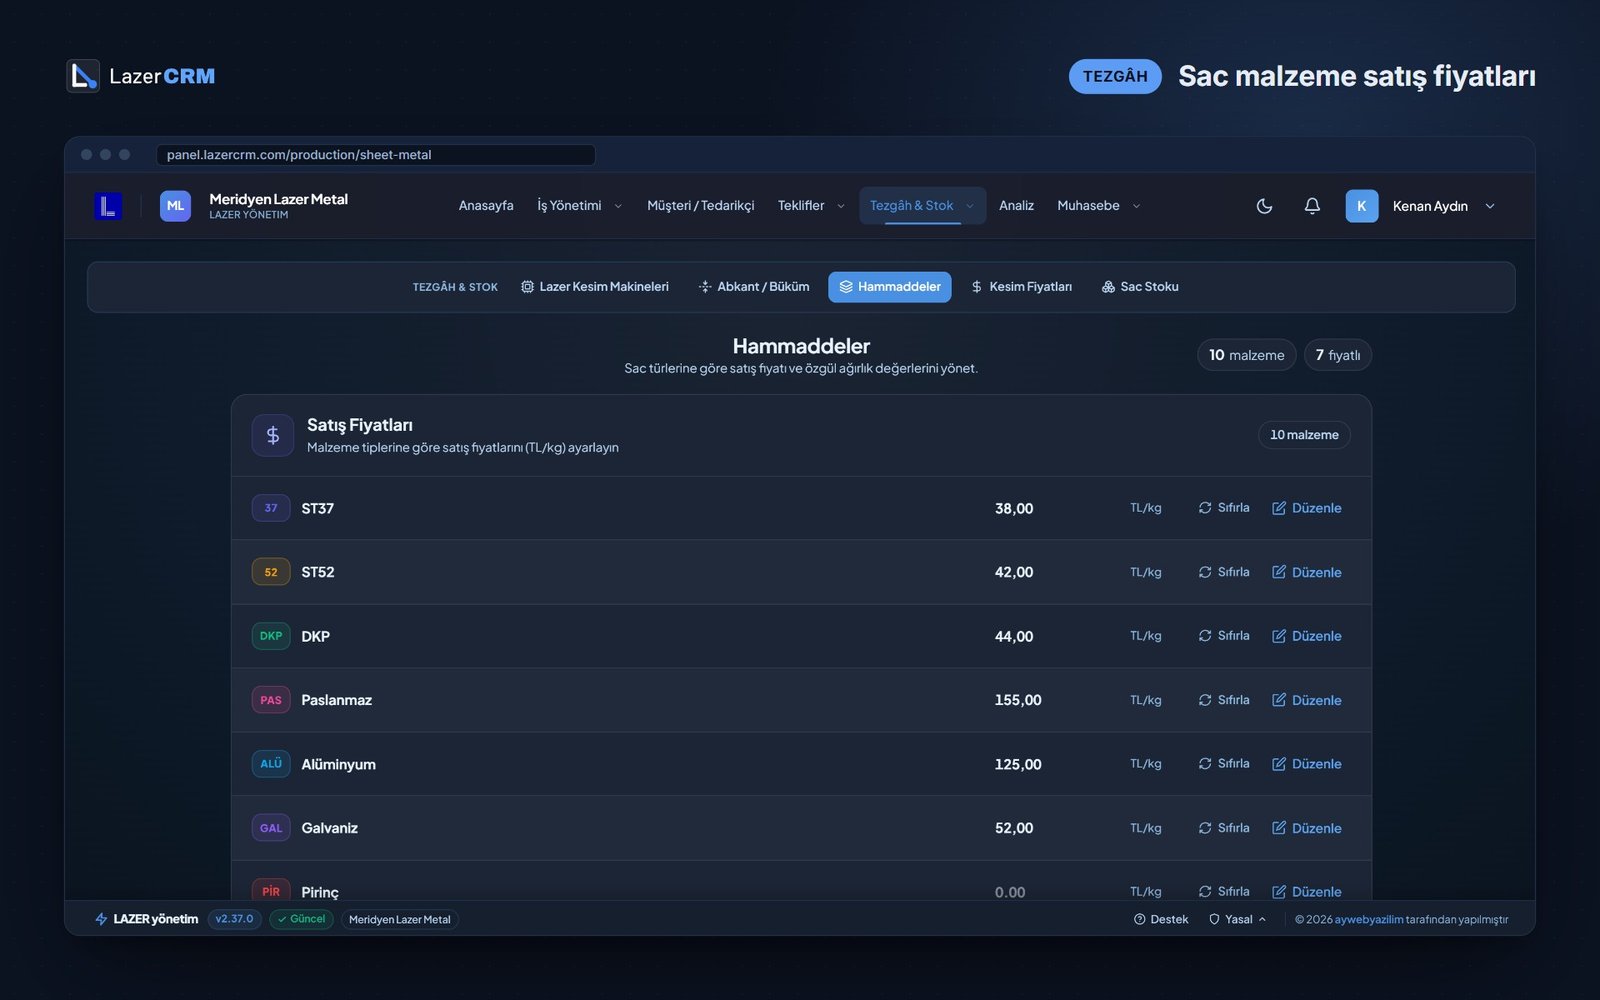This screenshot has height=1000, width=1600.
Task: Click the LazerCRM logo at the top left
Action: (x=141, y=76)
